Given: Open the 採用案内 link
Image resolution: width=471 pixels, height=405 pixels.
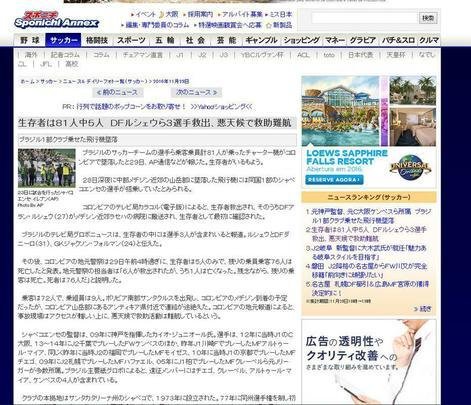Looking at the screenshot, I should click(x=200, y=15).
